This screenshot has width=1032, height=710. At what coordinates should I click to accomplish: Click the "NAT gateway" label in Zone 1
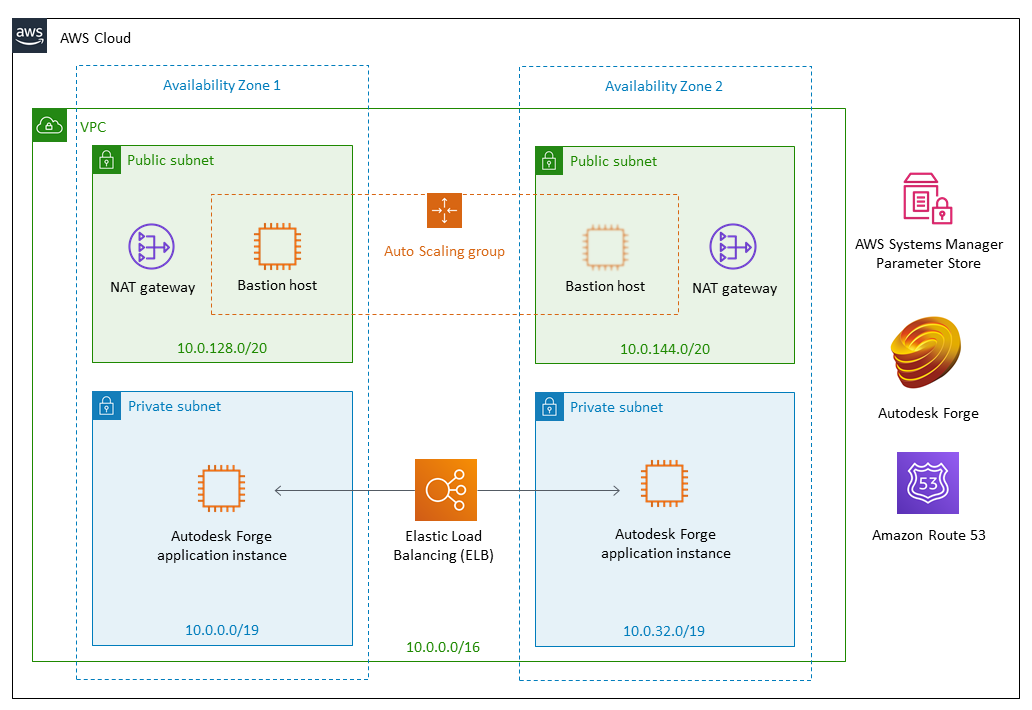click(x=153, y=288)
